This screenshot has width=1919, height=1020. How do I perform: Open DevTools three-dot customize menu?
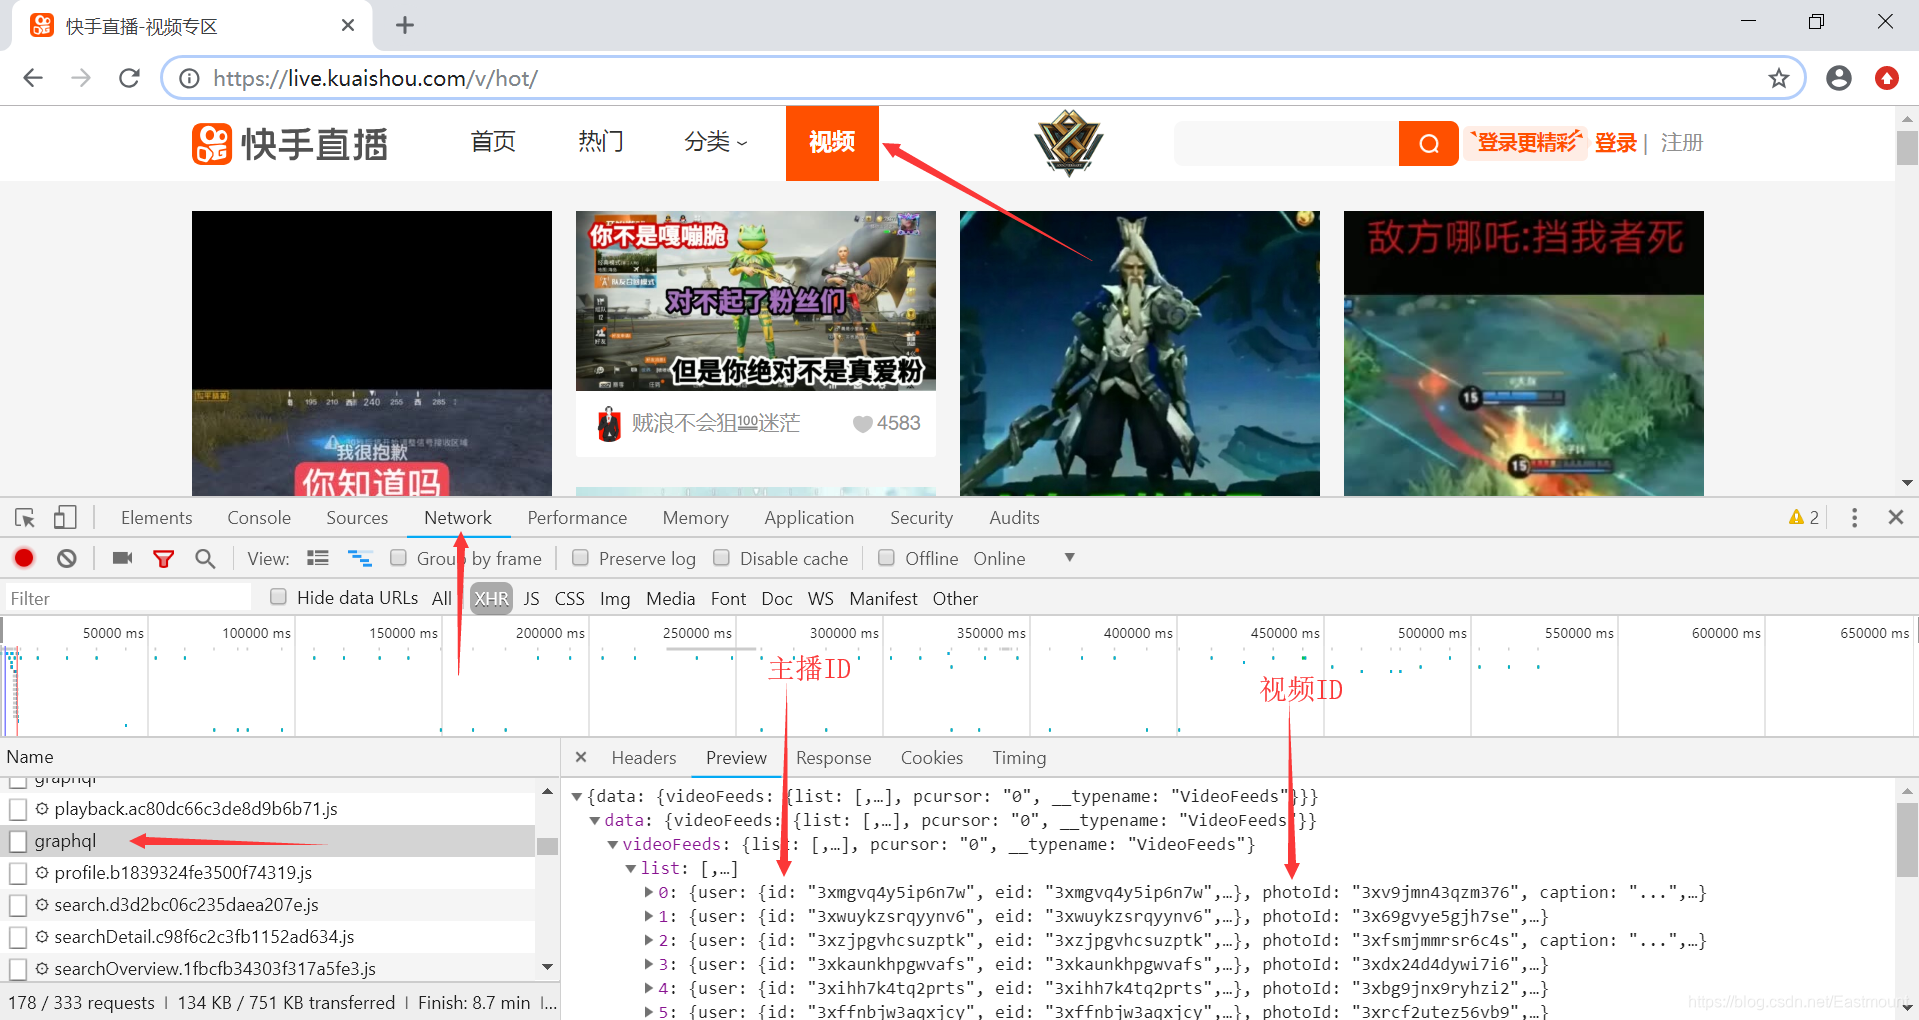click(1854, 517)
